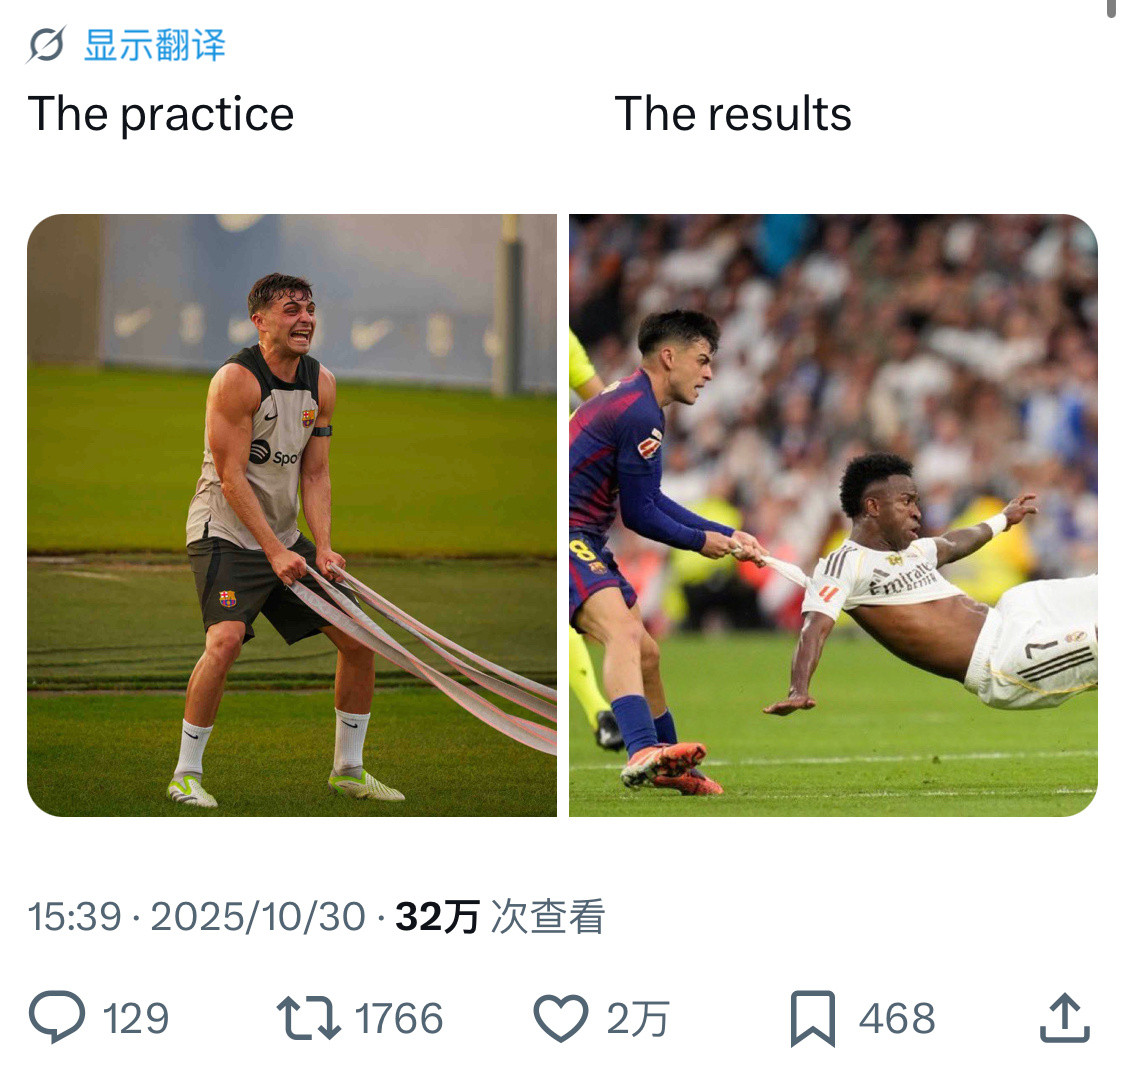Click the 2万 like count
The image size is (1125, 1069).
637,1019
